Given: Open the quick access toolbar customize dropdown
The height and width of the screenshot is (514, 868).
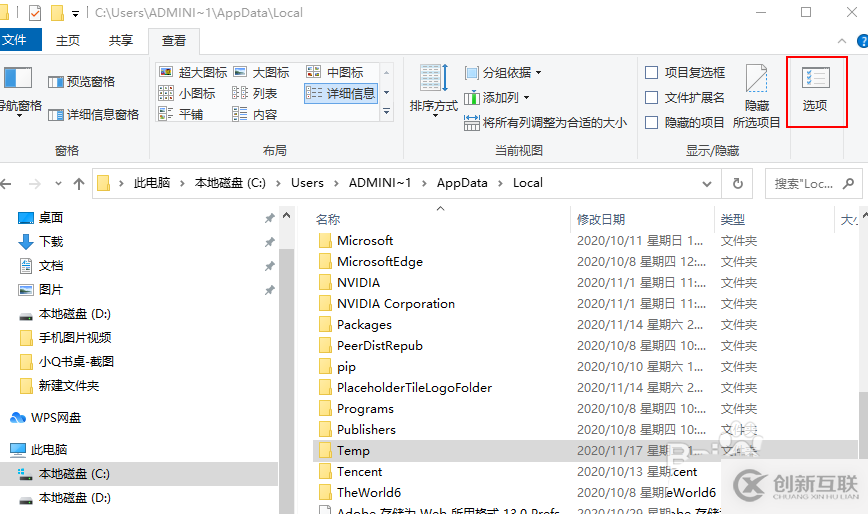Looking at the screenshot, I should (x=75, y=13).
